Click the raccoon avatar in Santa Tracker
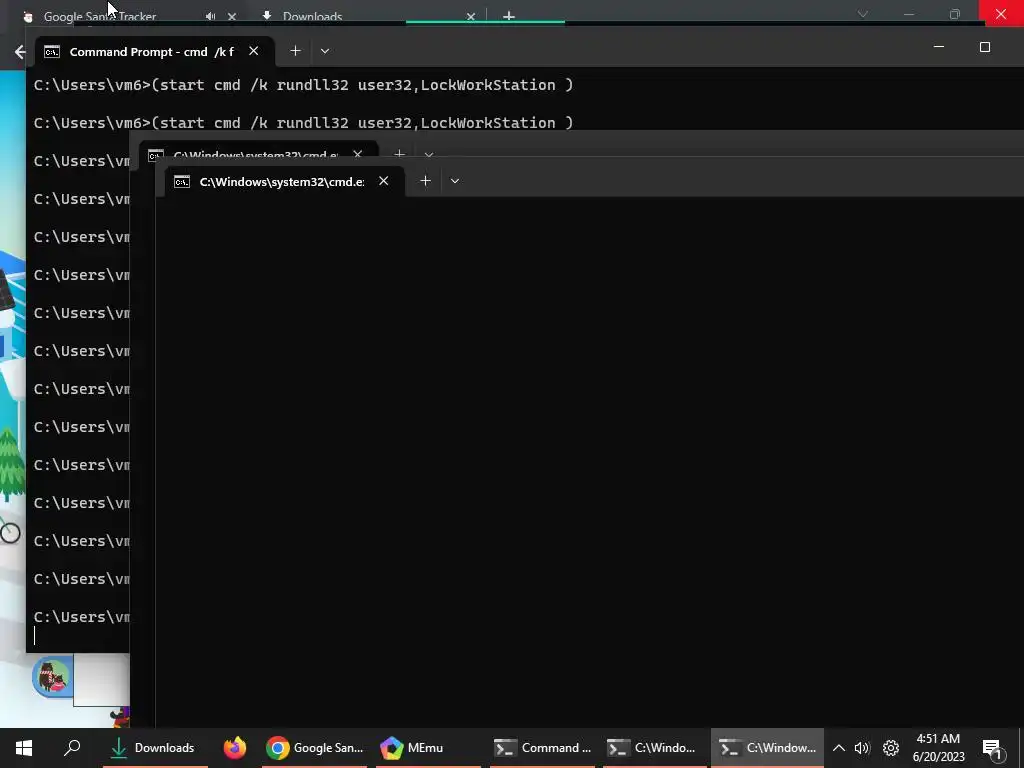This screenshot has width=1024, height=768. [x=52, y=677]
